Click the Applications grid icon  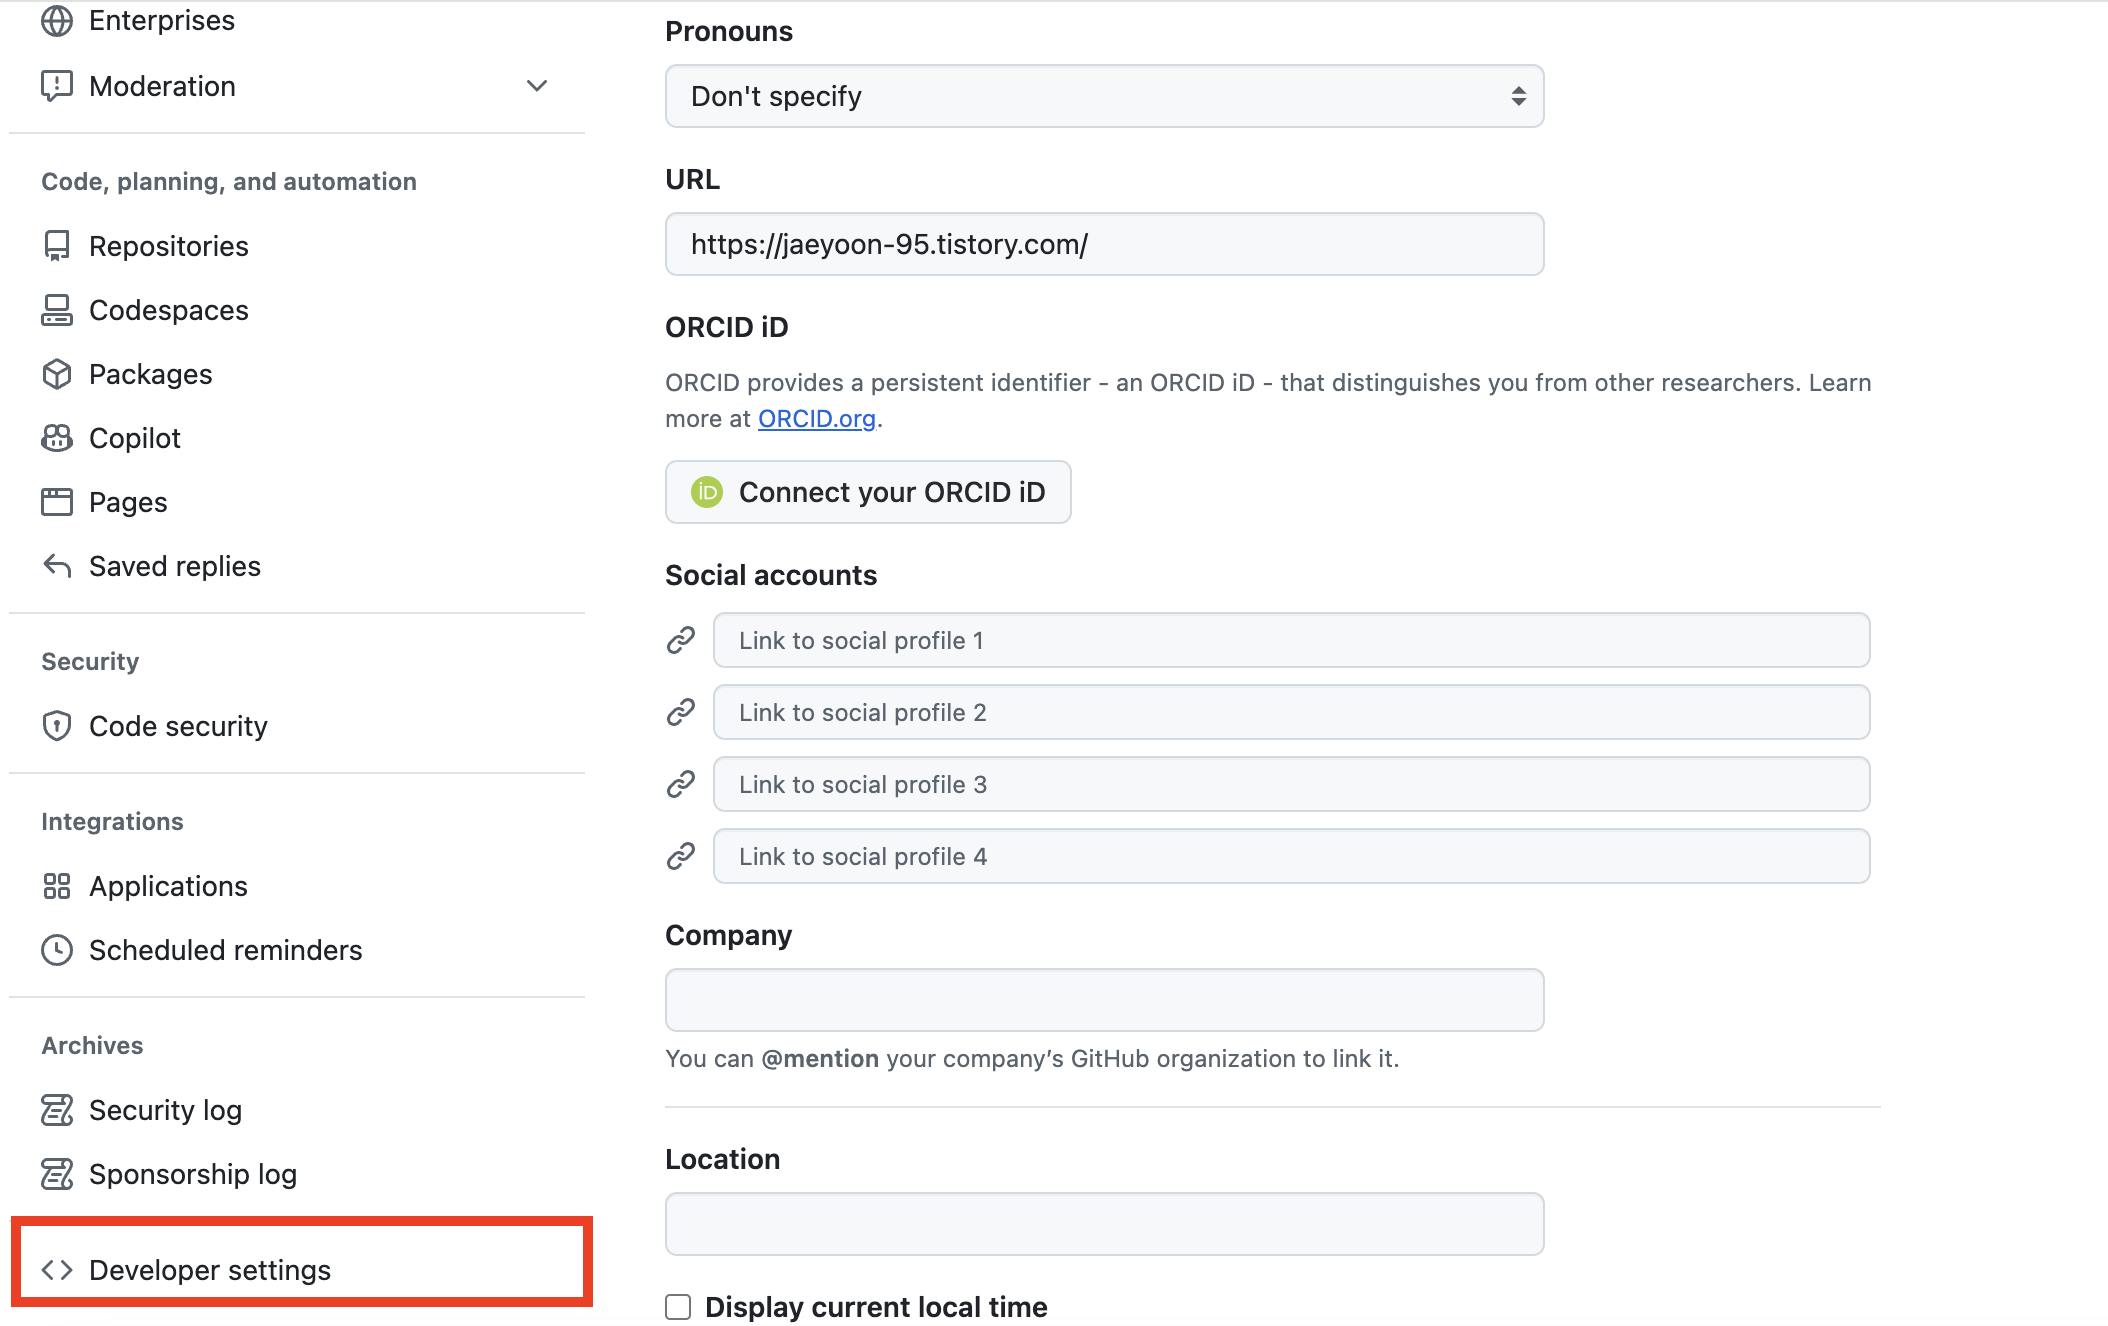(x=57, y=886)
